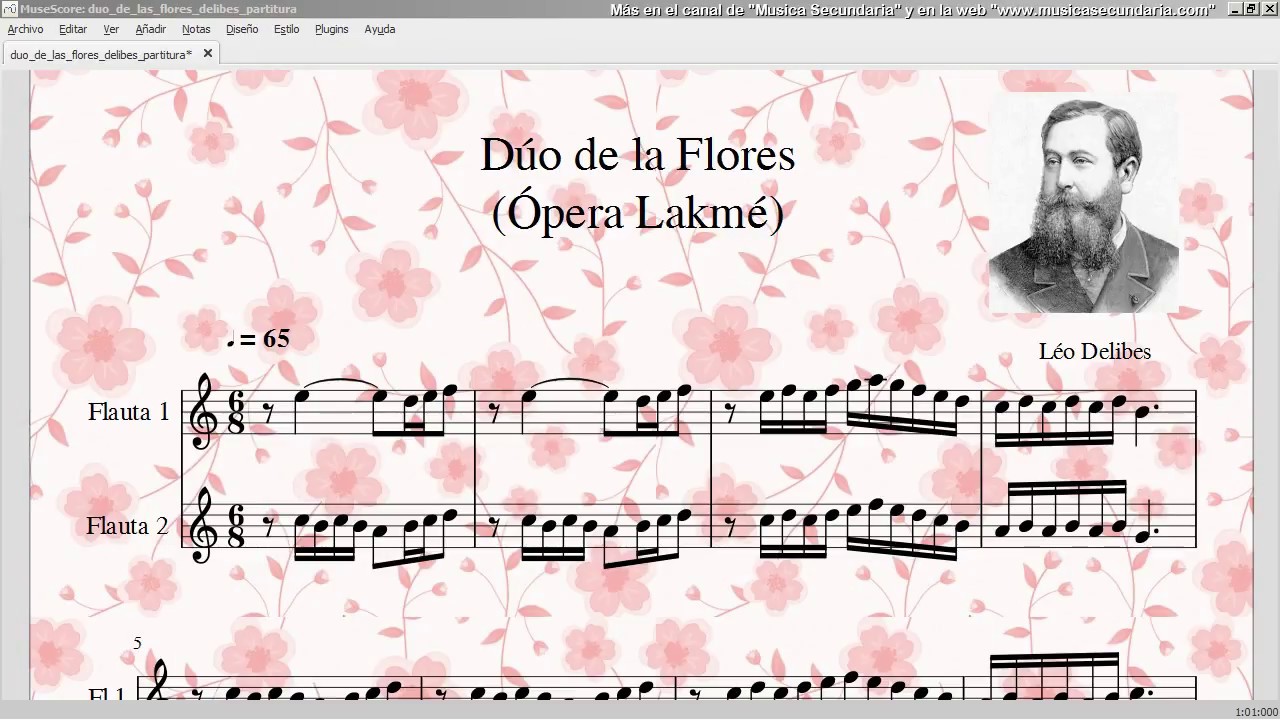
Task: Select the title text Dúo de la Flores
Action: point(638,155)
